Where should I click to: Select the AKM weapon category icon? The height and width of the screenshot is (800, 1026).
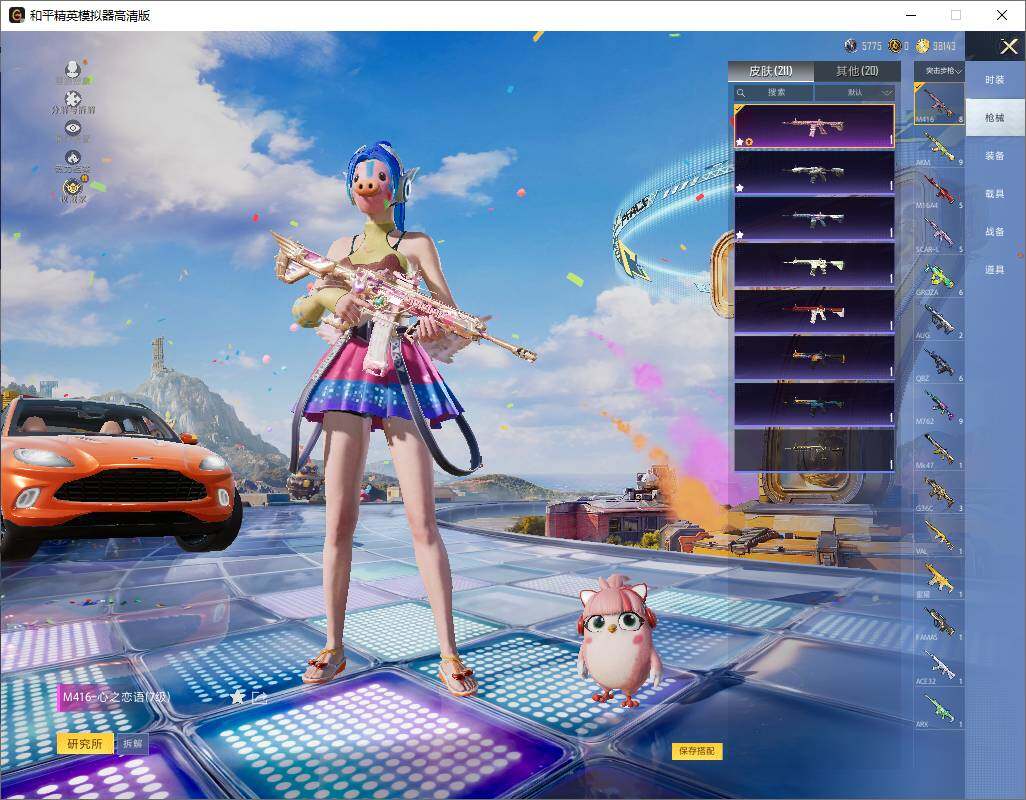(939, 146)
